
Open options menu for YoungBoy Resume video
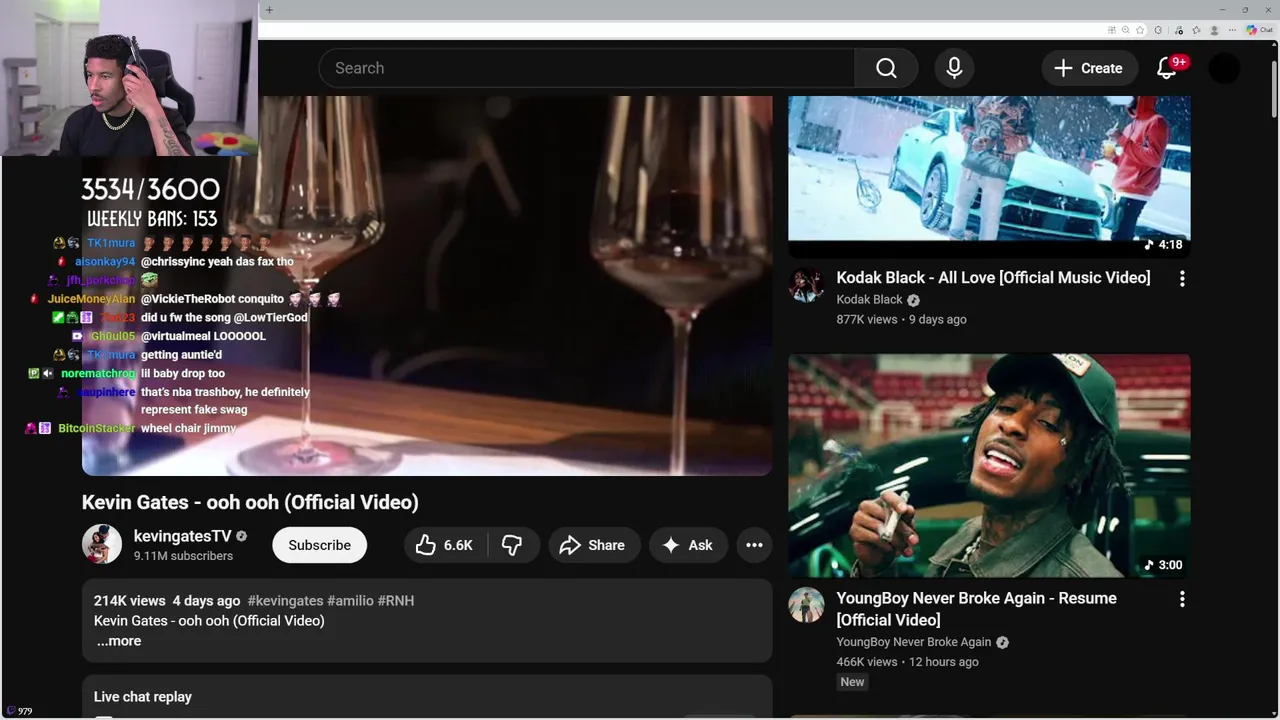(1182, 599)
